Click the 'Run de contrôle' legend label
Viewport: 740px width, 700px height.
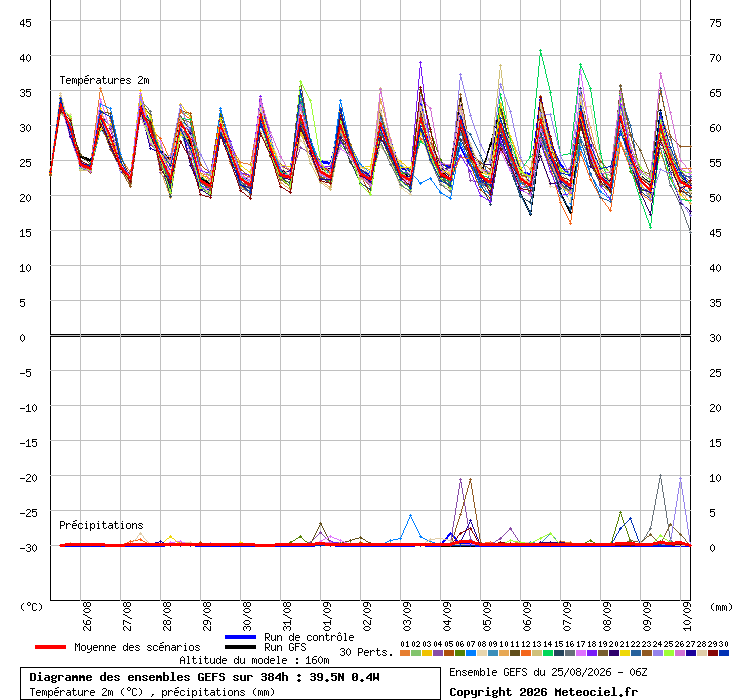tap(309, 637)
